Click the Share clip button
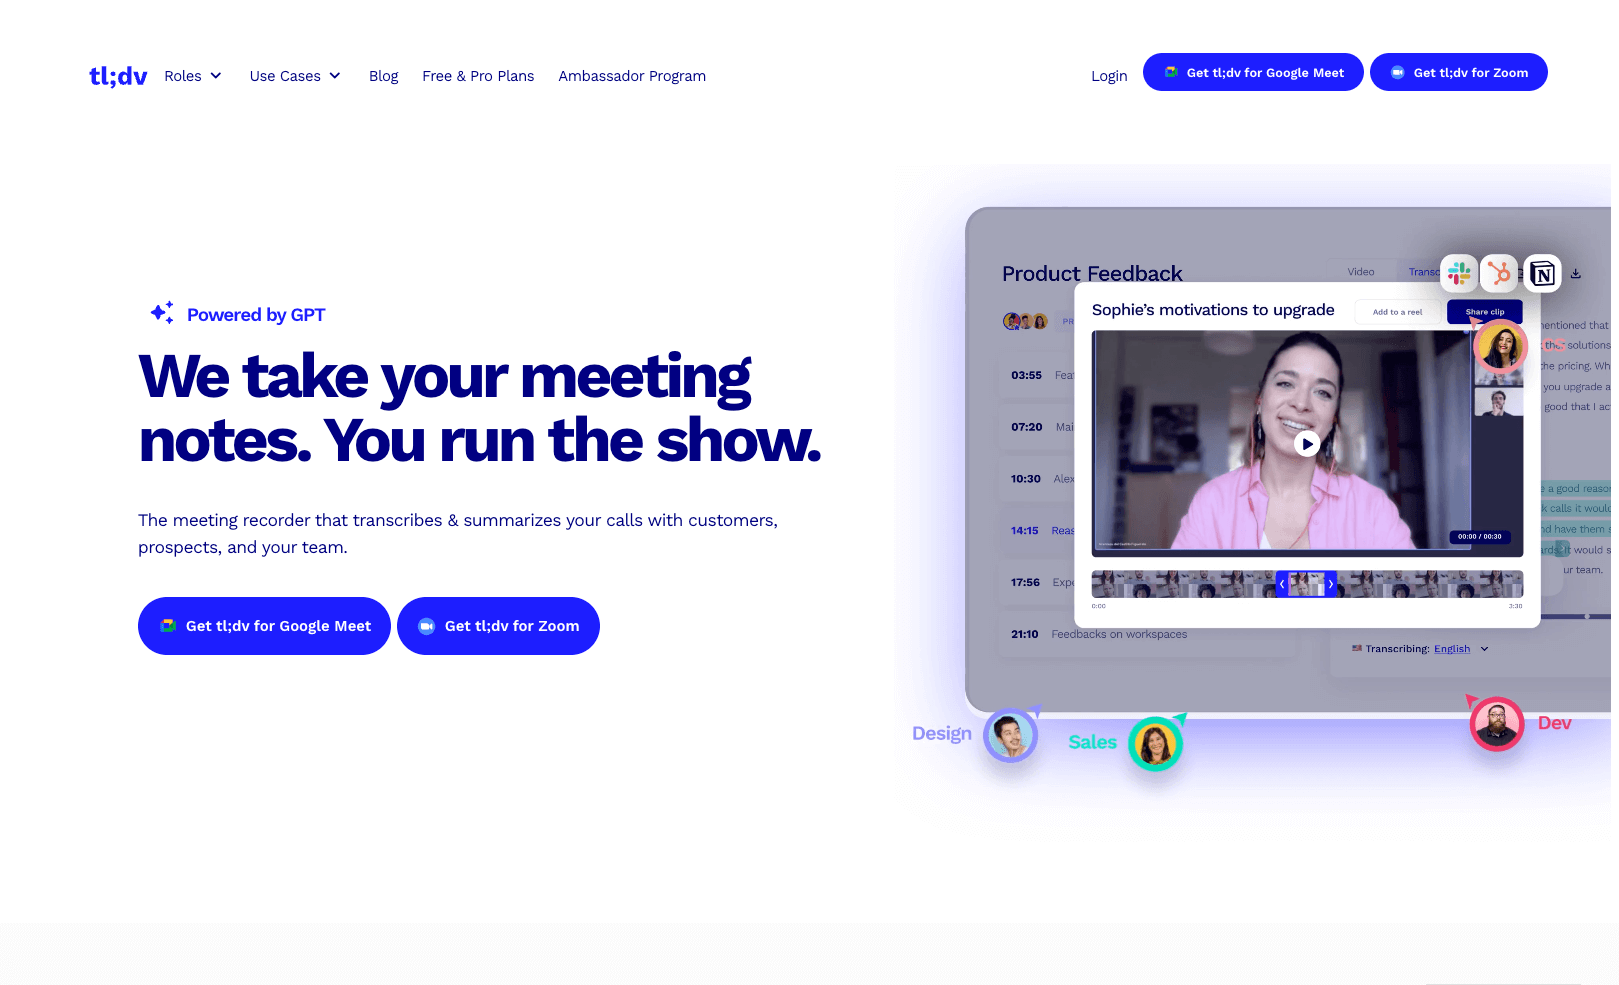 coord(1485,312)
